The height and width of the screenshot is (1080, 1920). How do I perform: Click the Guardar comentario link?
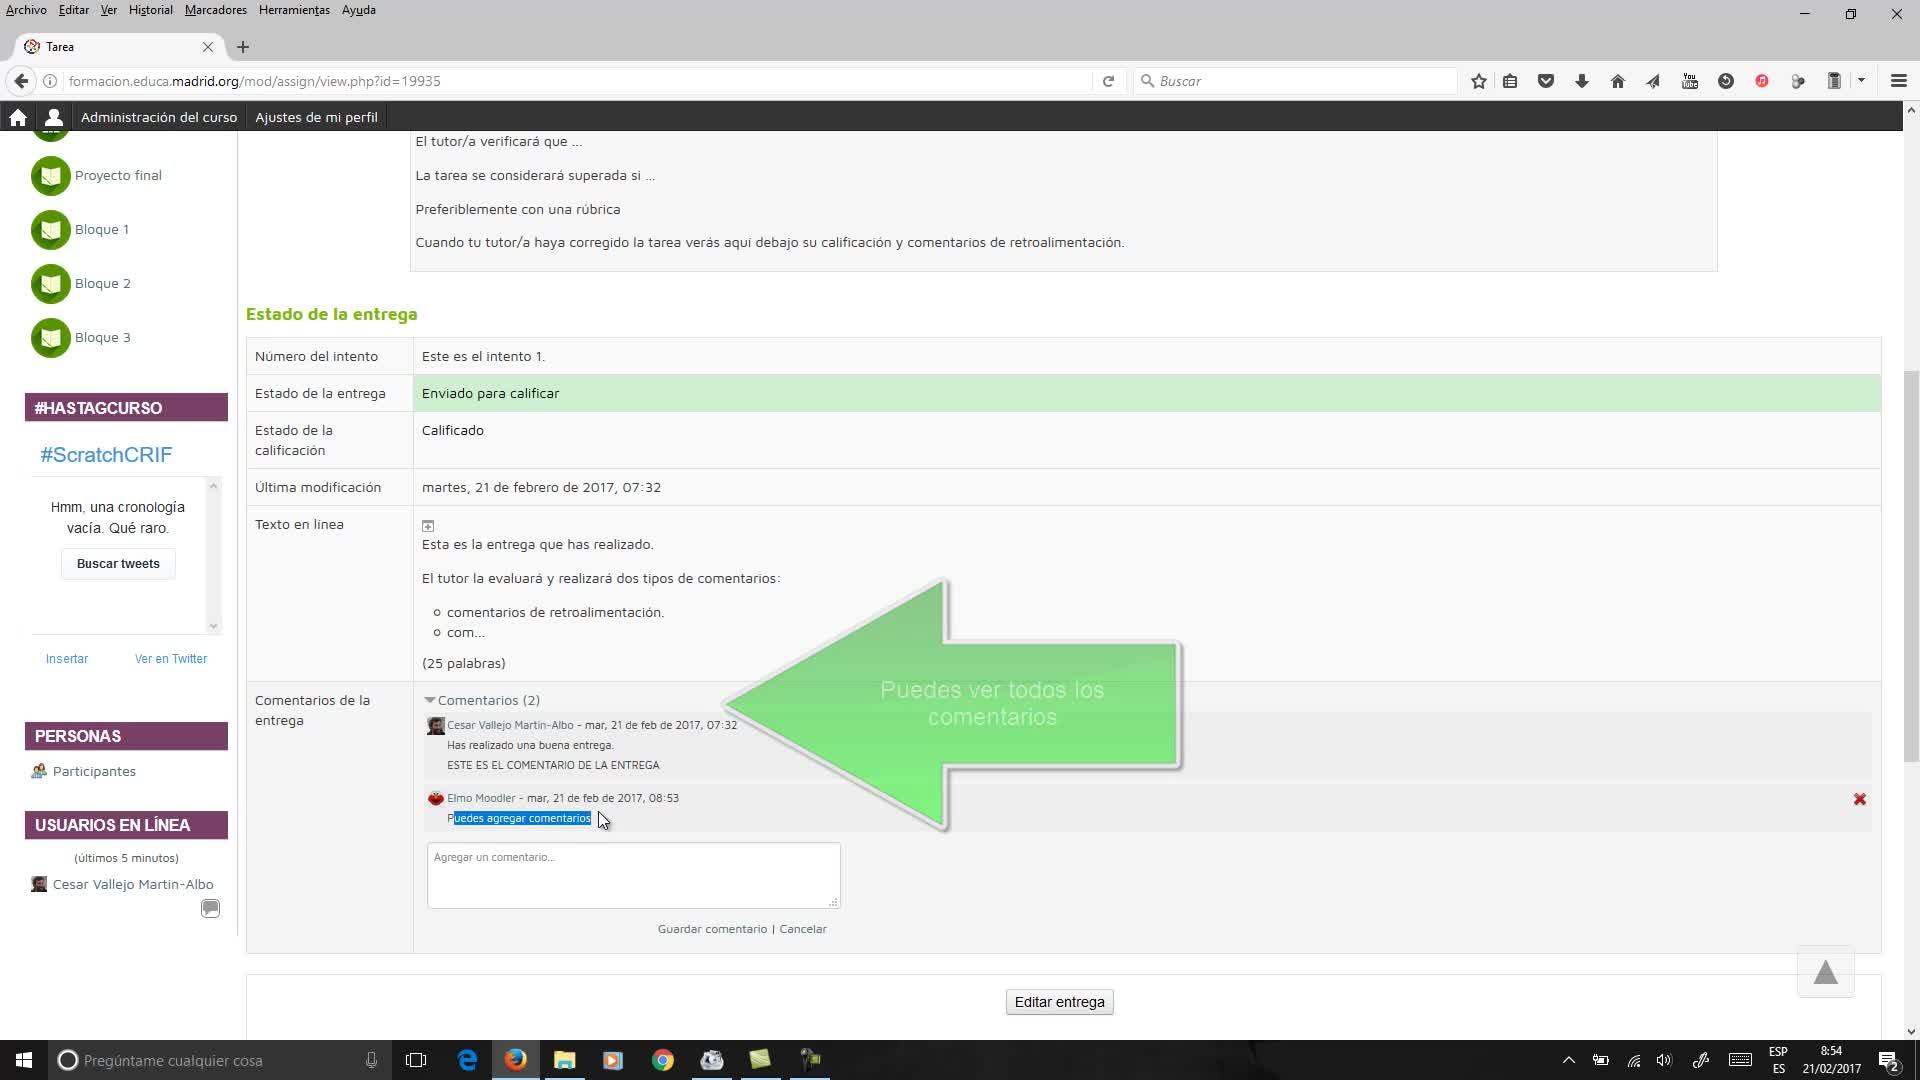(712, 929)
